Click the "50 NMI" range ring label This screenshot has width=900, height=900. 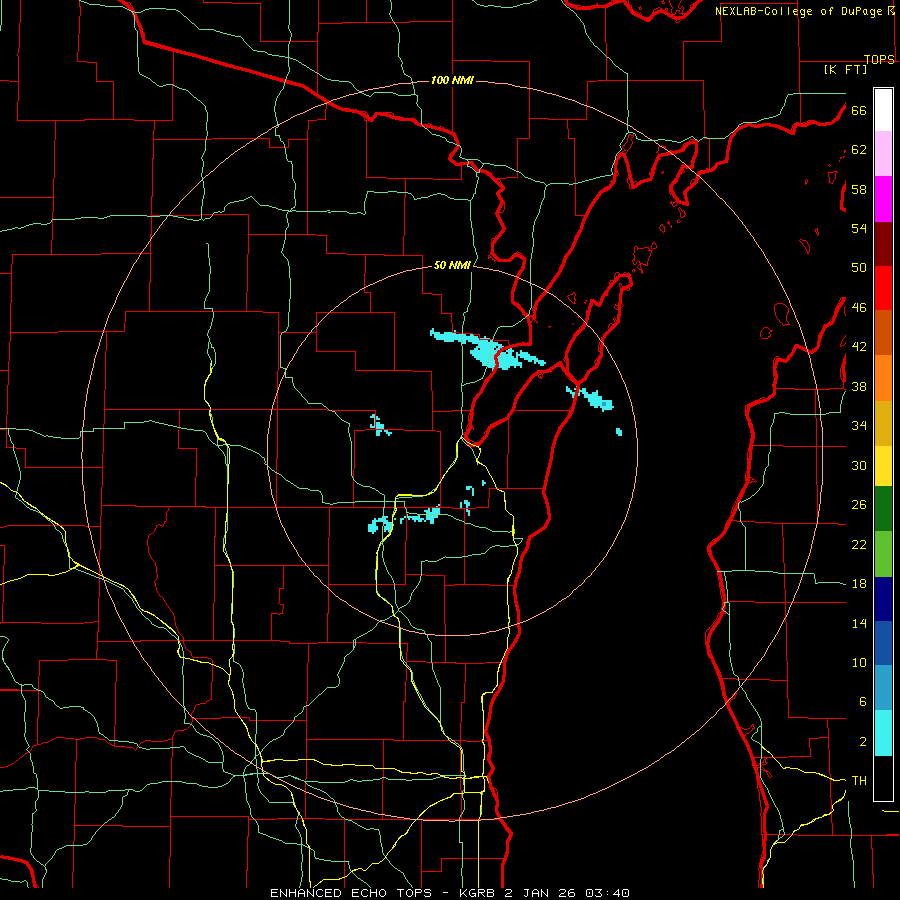pyautogui.click(x=452, y=265)
